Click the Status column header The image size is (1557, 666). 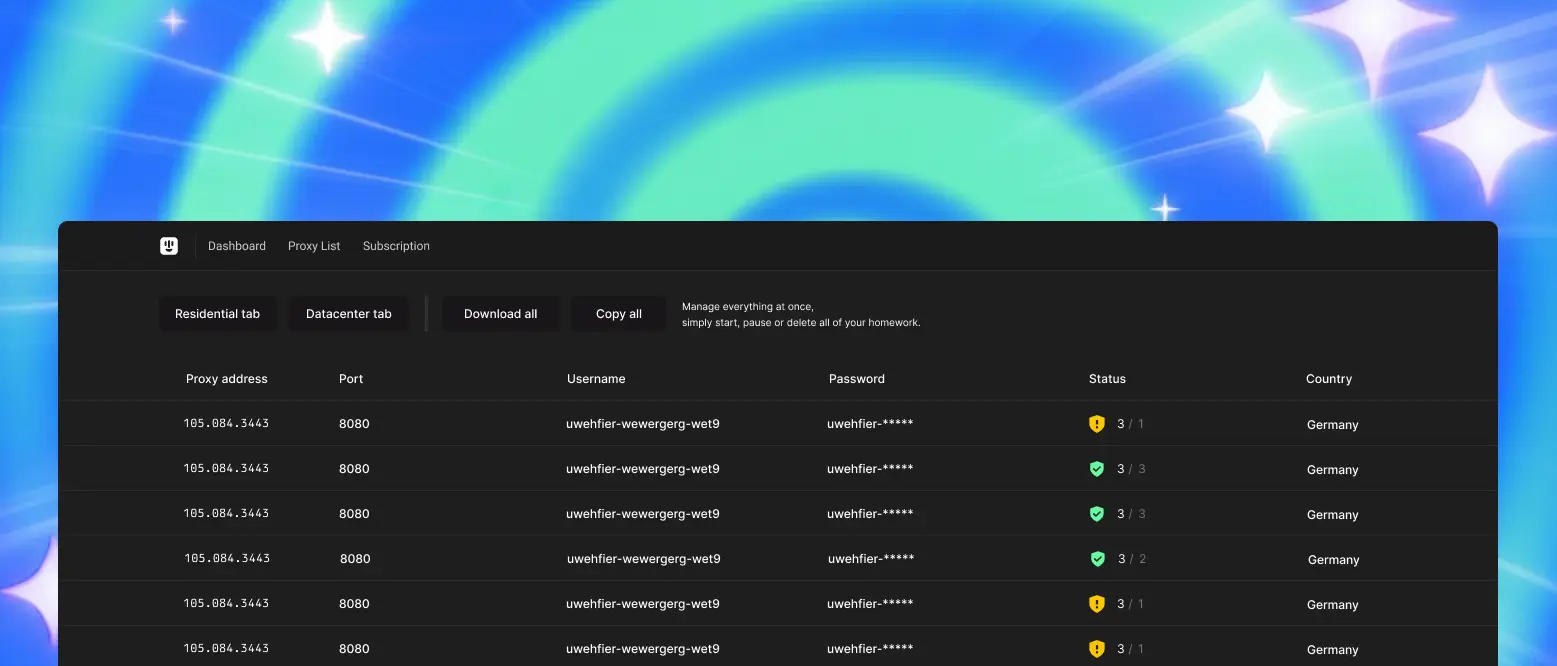[x=1107, y=378]
